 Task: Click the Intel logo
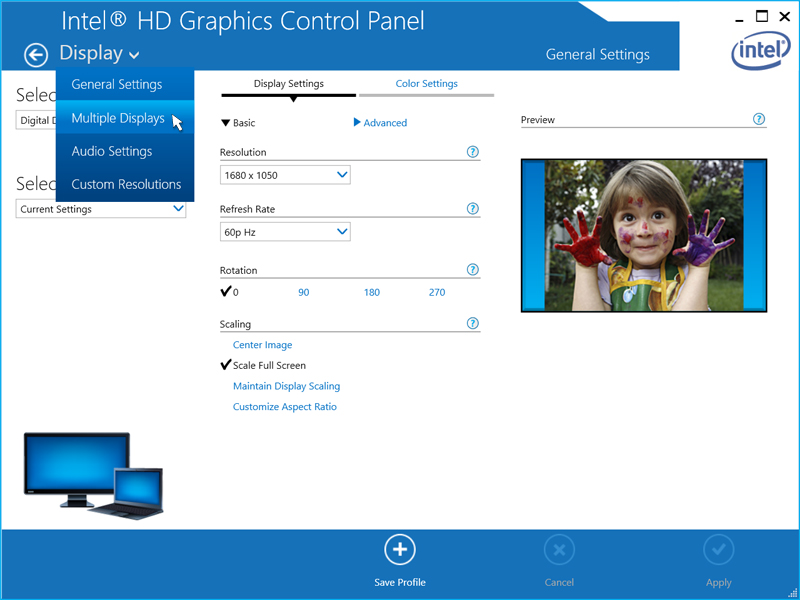pos(761,53)
